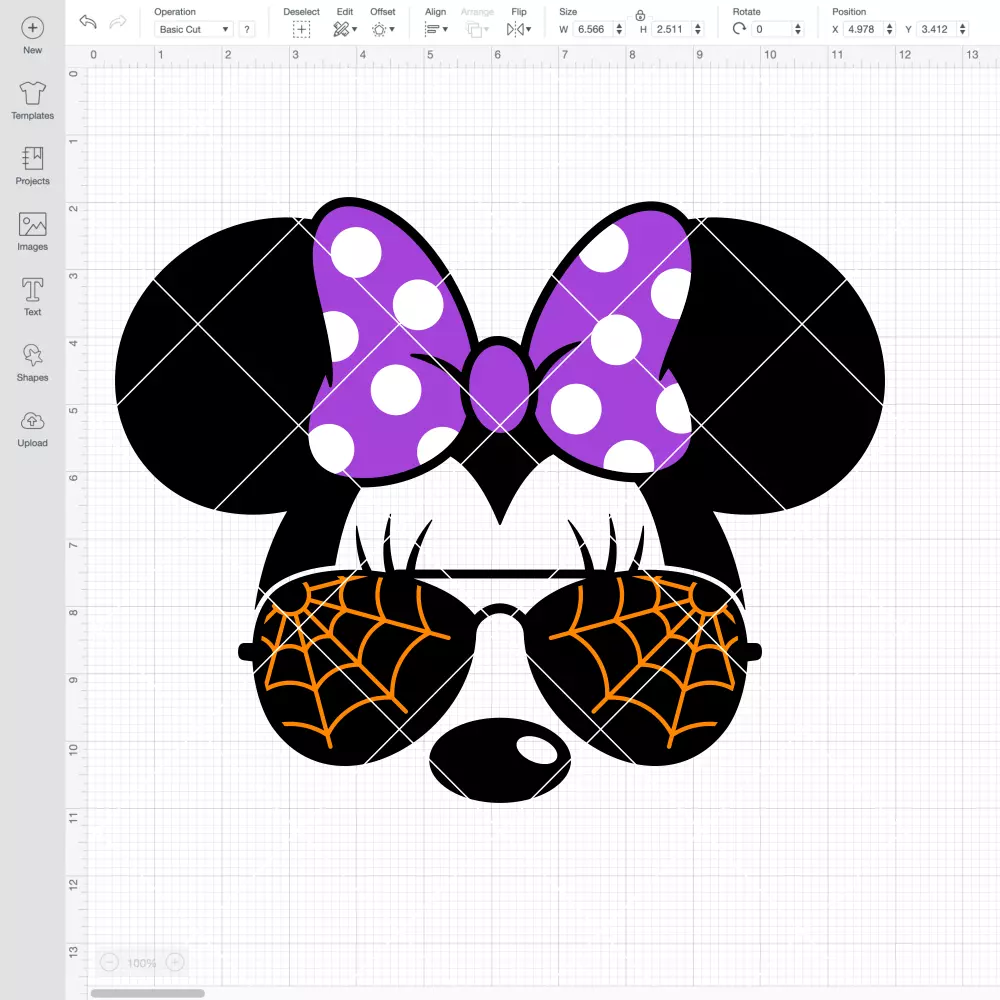Zoom out with the minus button
The height and width of the screenshot is (1000, 1000).
coord(110,962)
